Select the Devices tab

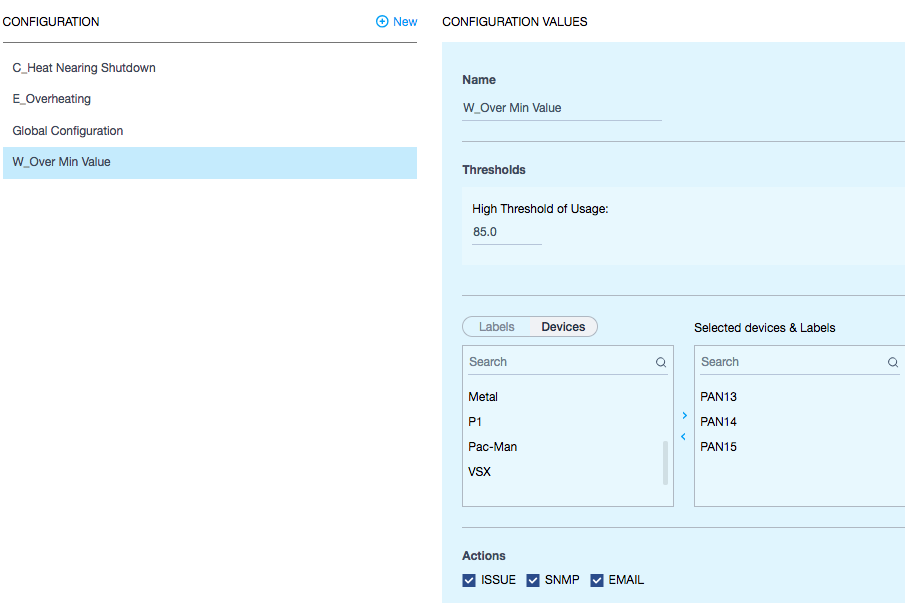(563, 327)
